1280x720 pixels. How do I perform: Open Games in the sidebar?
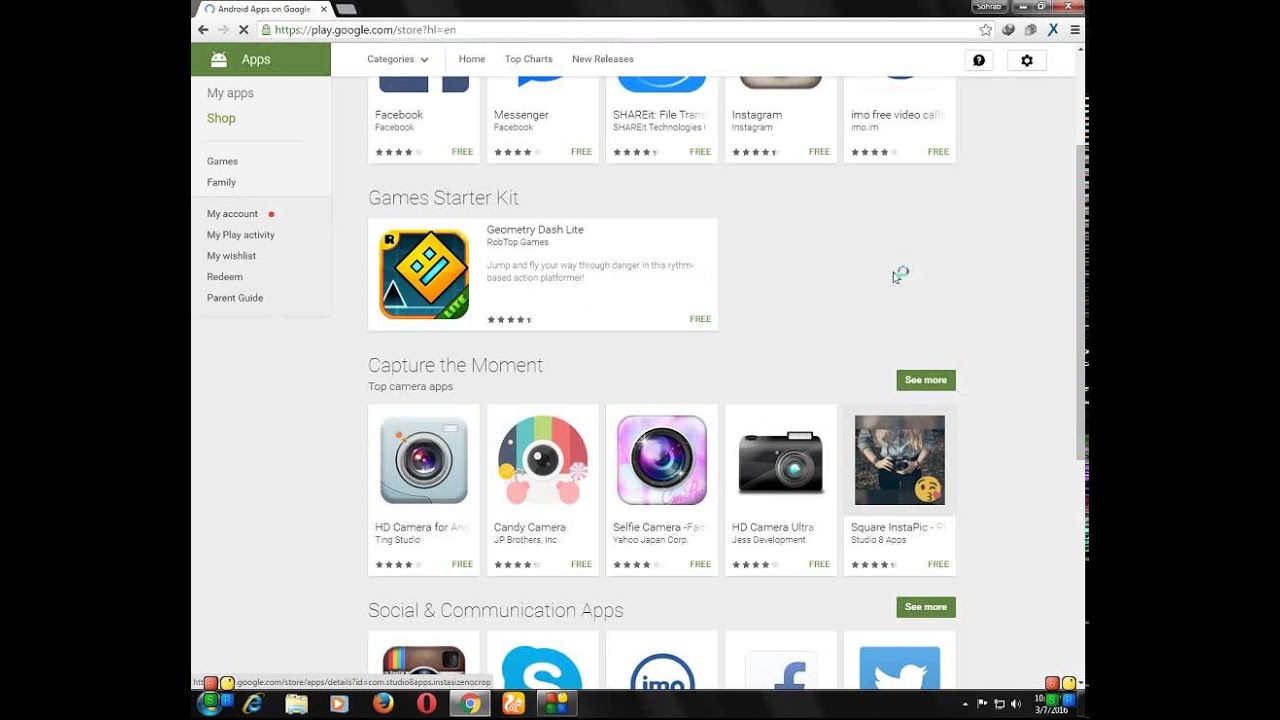click(222, 161)
